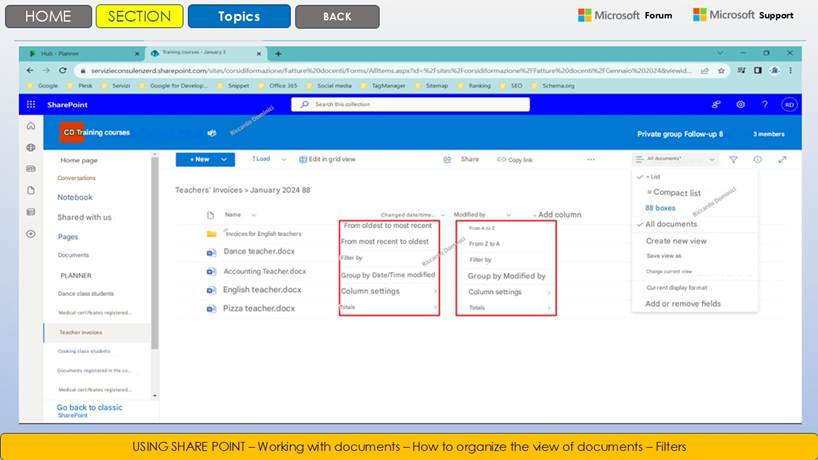Click the Search this collection field
818x460 pixels.
(x=410, y=104)
